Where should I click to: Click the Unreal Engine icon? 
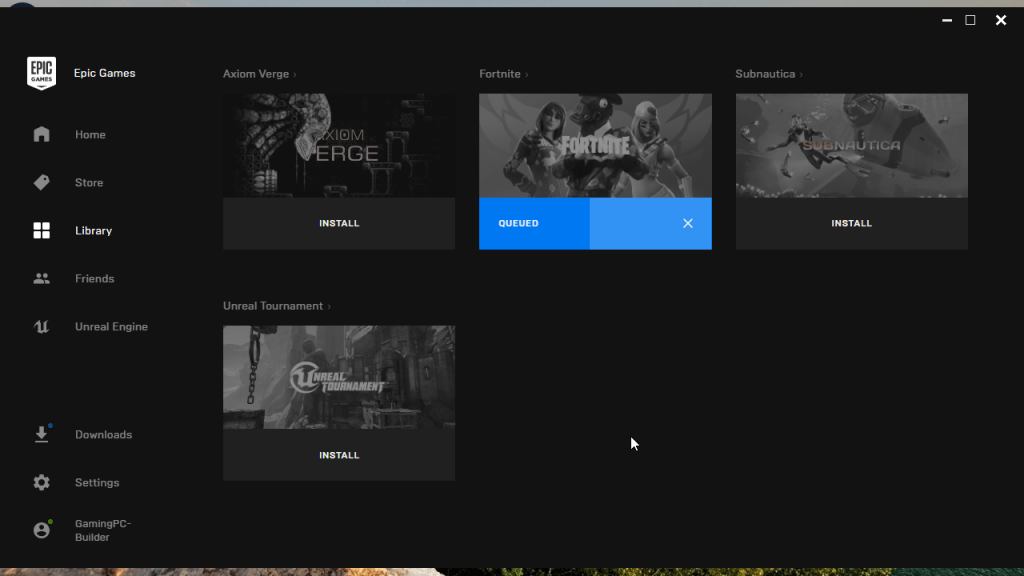tap(41, 326)
